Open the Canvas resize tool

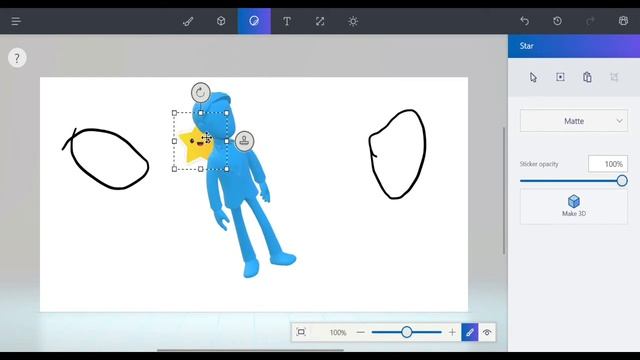click(320, 21)
